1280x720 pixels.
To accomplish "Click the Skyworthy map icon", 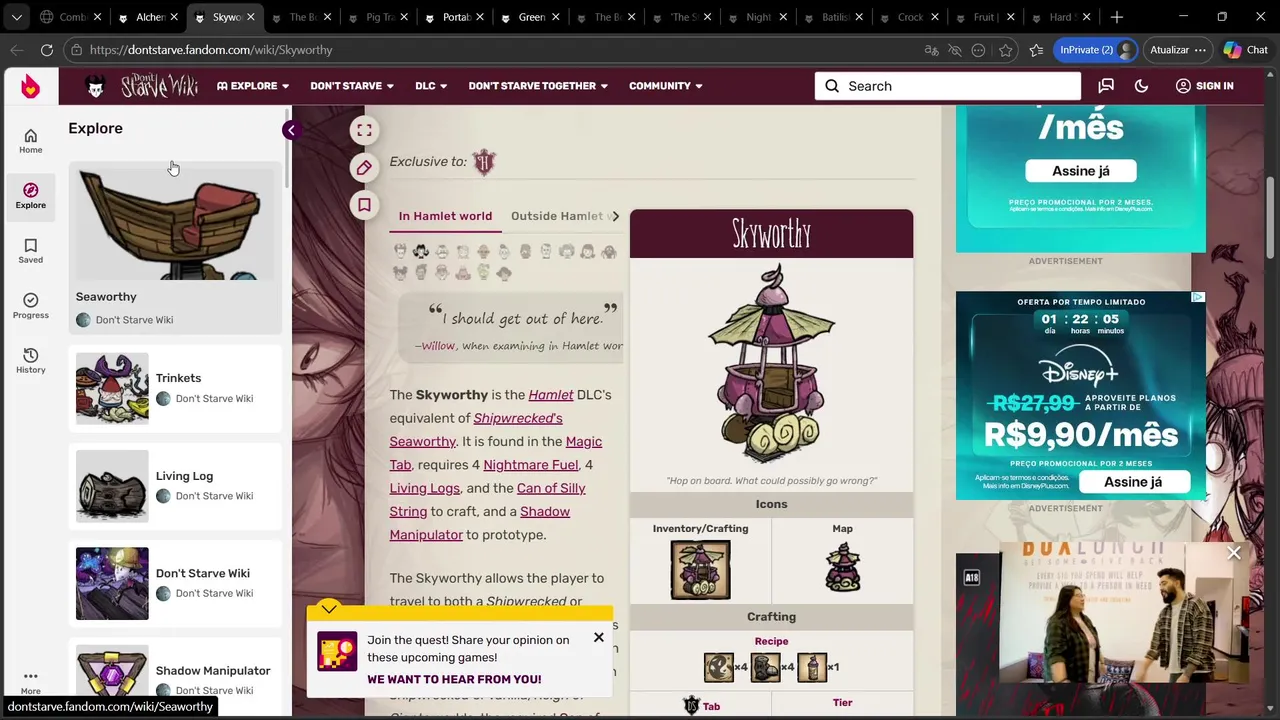I will click(x=843, y=567).
